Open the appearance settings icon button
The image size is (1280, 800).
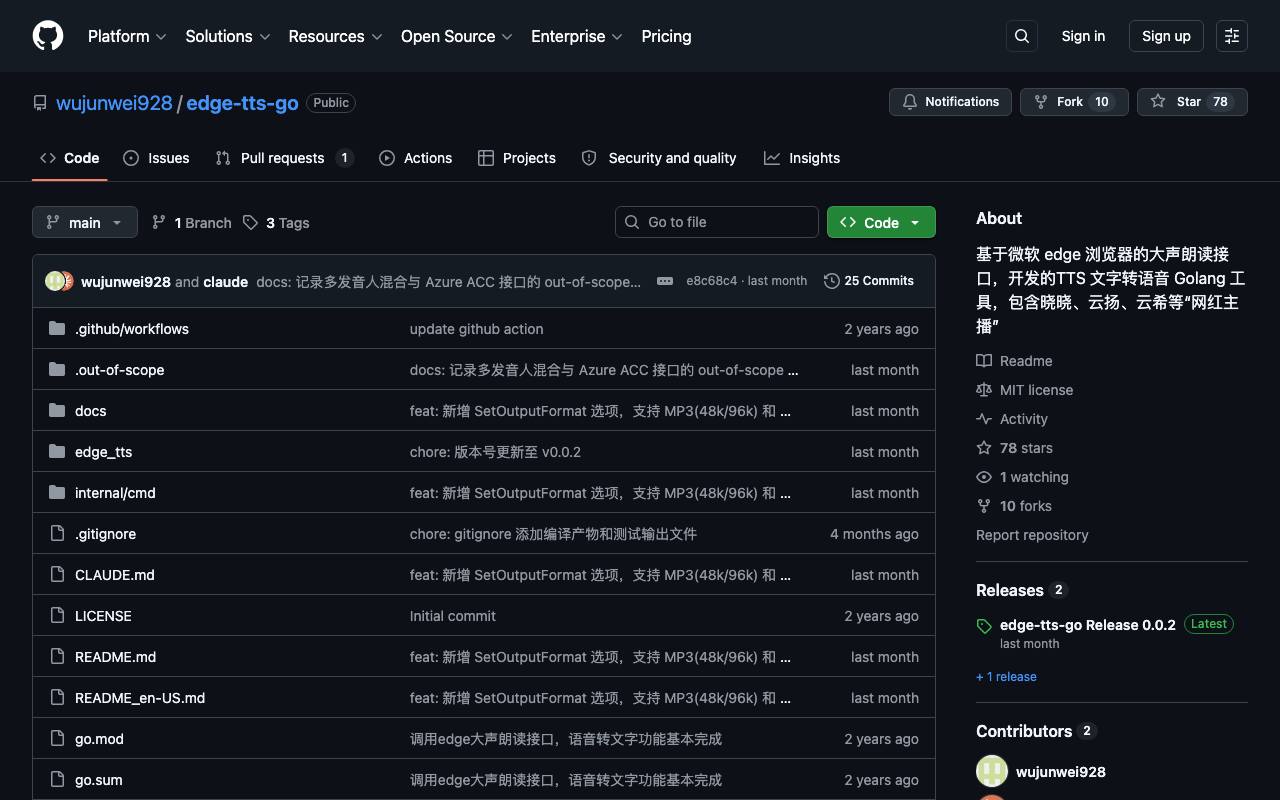click(x=1232, y=36)
